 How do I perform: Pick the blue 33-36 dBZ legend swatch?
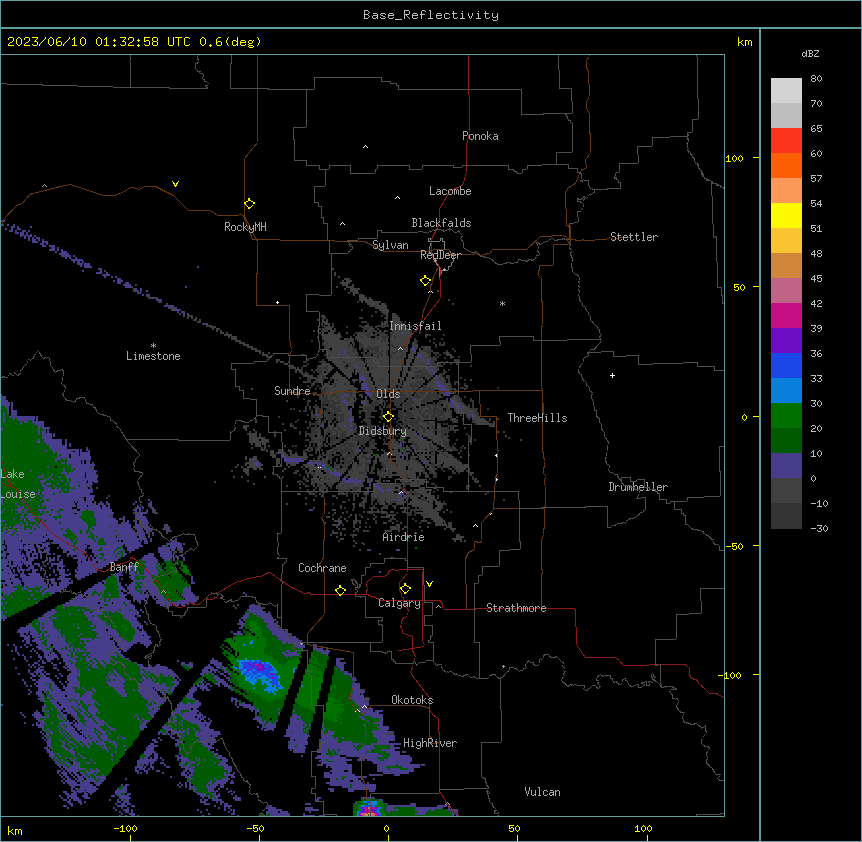pyautogui.click(x=786, y=365)
